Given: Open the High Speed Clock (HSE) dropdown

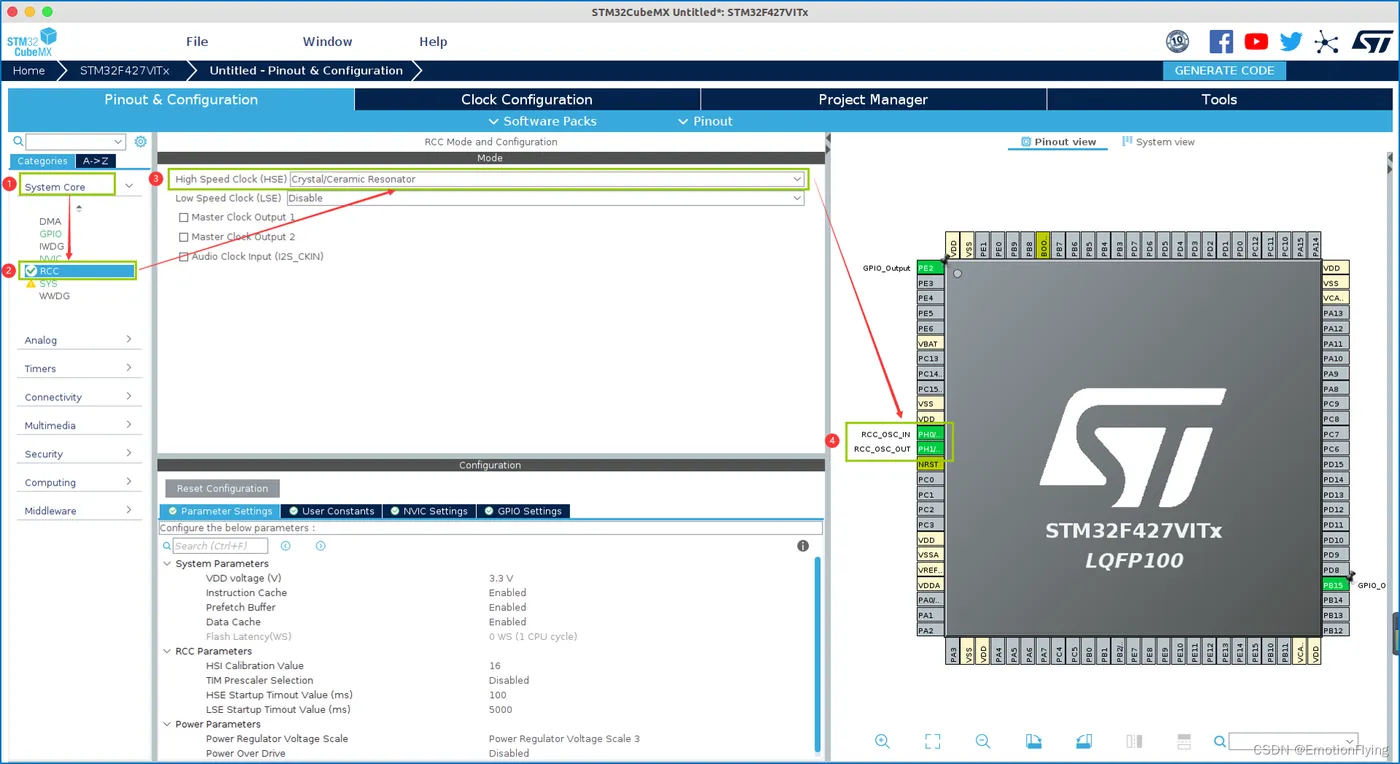Looking at the screenshot, I should 547,179.
